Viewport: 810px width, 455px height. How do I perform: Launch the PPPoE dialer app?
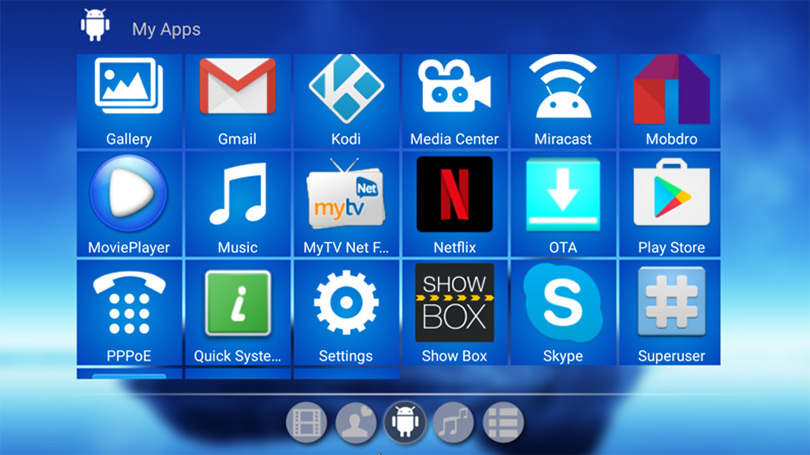click(x=129, y=314)
